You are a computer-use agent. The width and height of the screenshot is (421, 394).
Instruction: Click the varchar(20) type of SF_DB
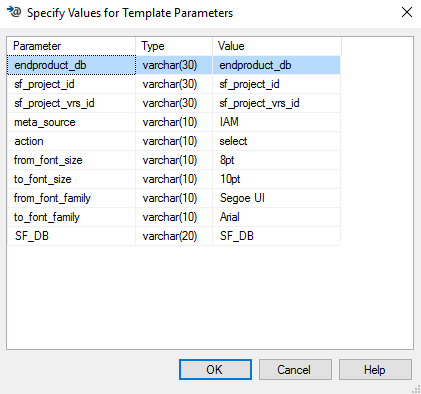click(174, 236)
